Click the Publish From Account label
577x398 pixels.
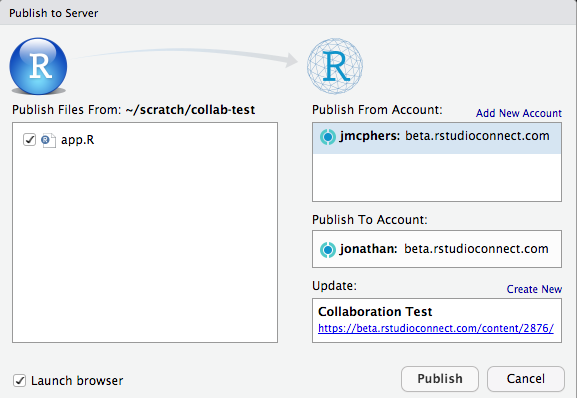(377, 110)
